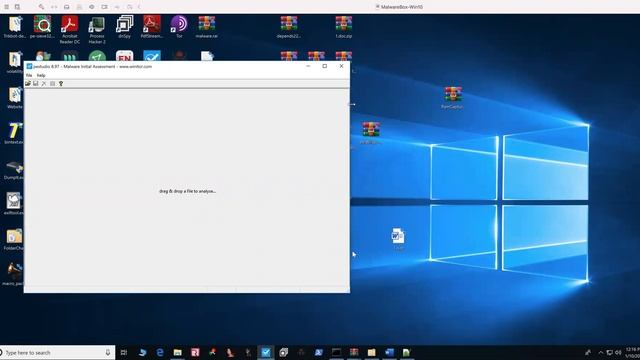This screenshot has width=640, height=360.
Task: Select the malware.rar archive on desktop
Action: coord(207,27)
